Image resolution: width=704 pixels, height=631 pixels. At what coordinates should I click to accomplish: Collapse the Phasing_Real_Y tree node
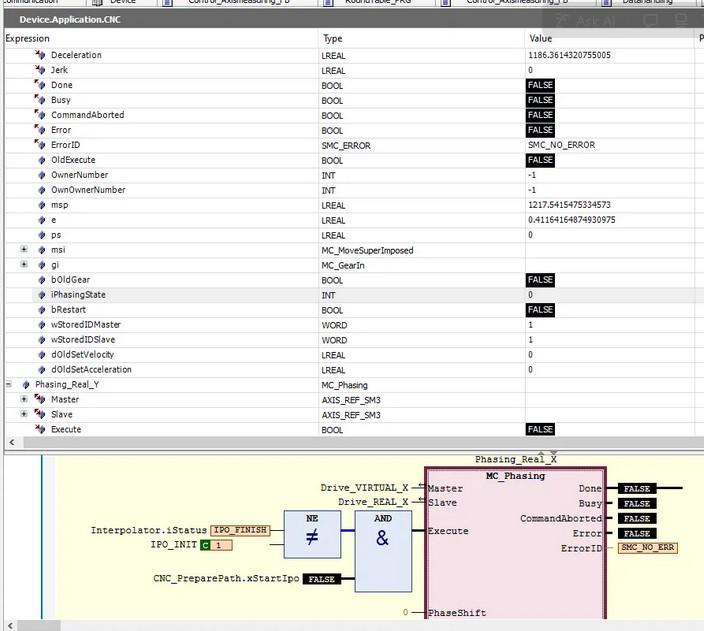click(9, 385)
